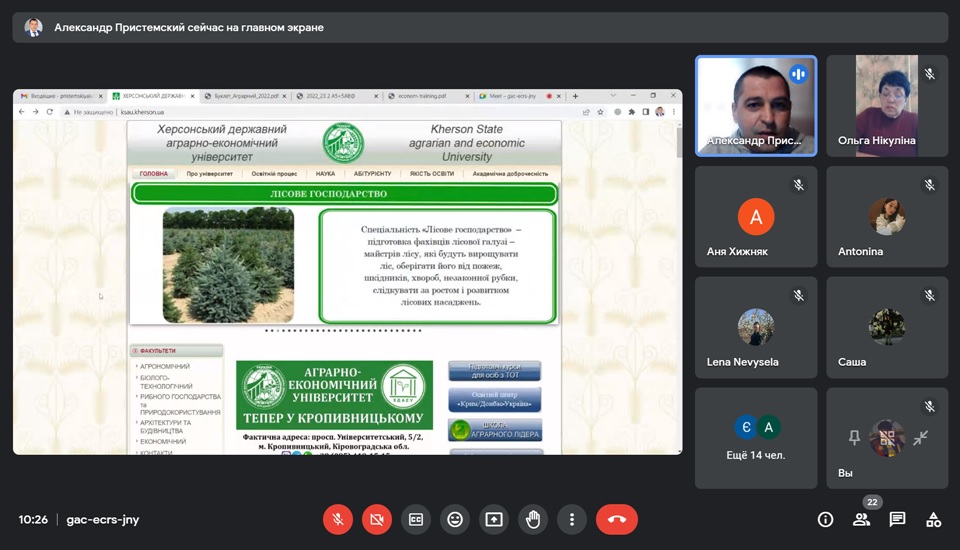Click Lena Nevysela's participant tile

point(756,327)
